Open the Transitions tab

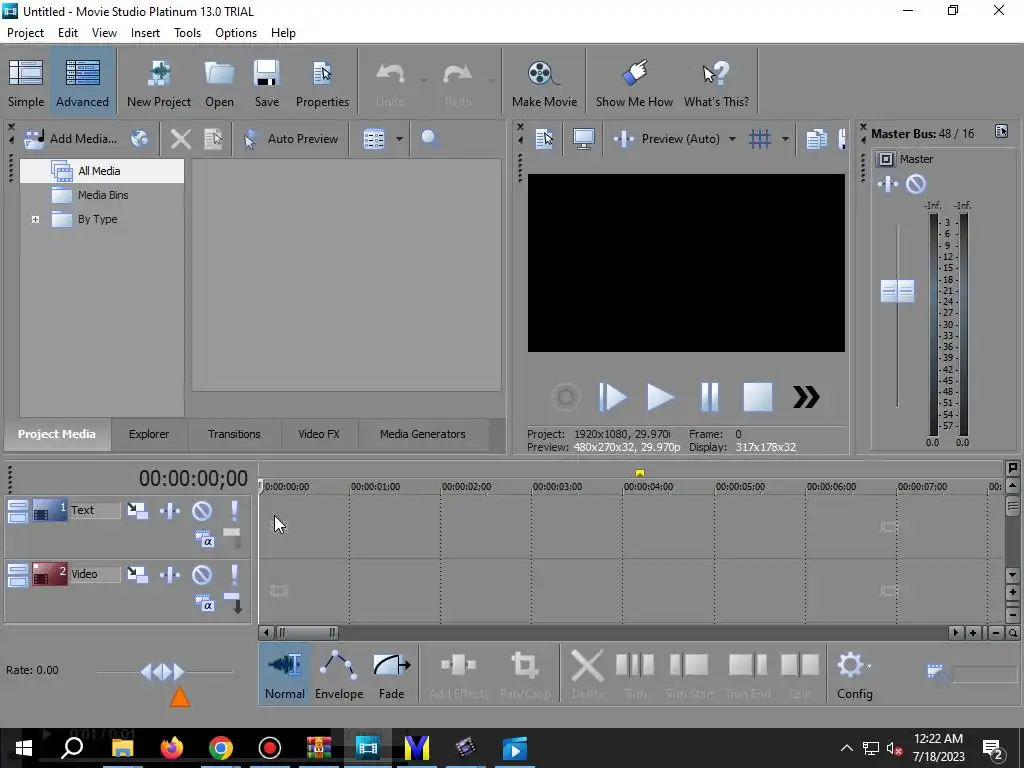tap(234, 434)
